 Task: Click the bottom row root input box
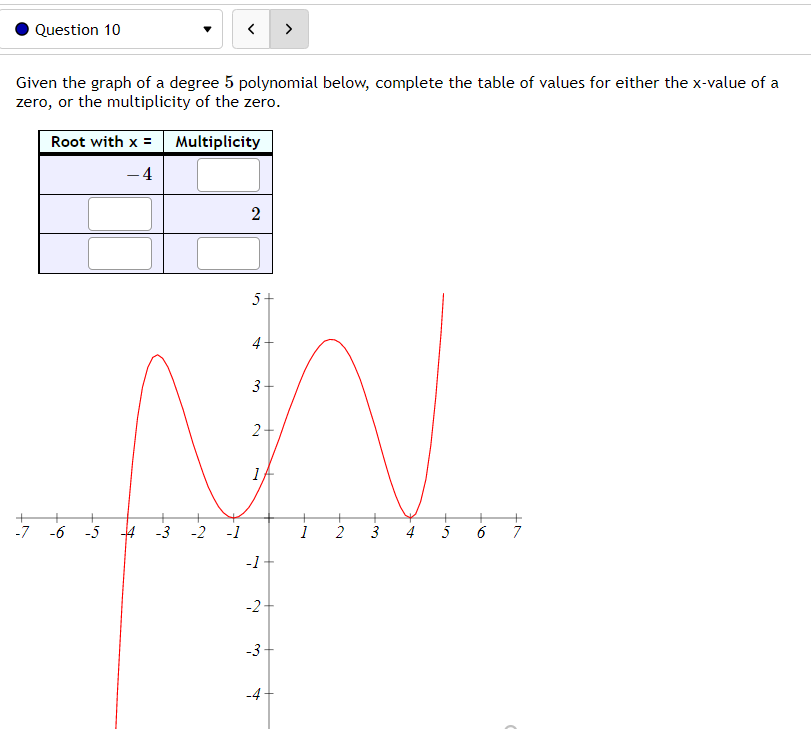click(x=120, y=252)
